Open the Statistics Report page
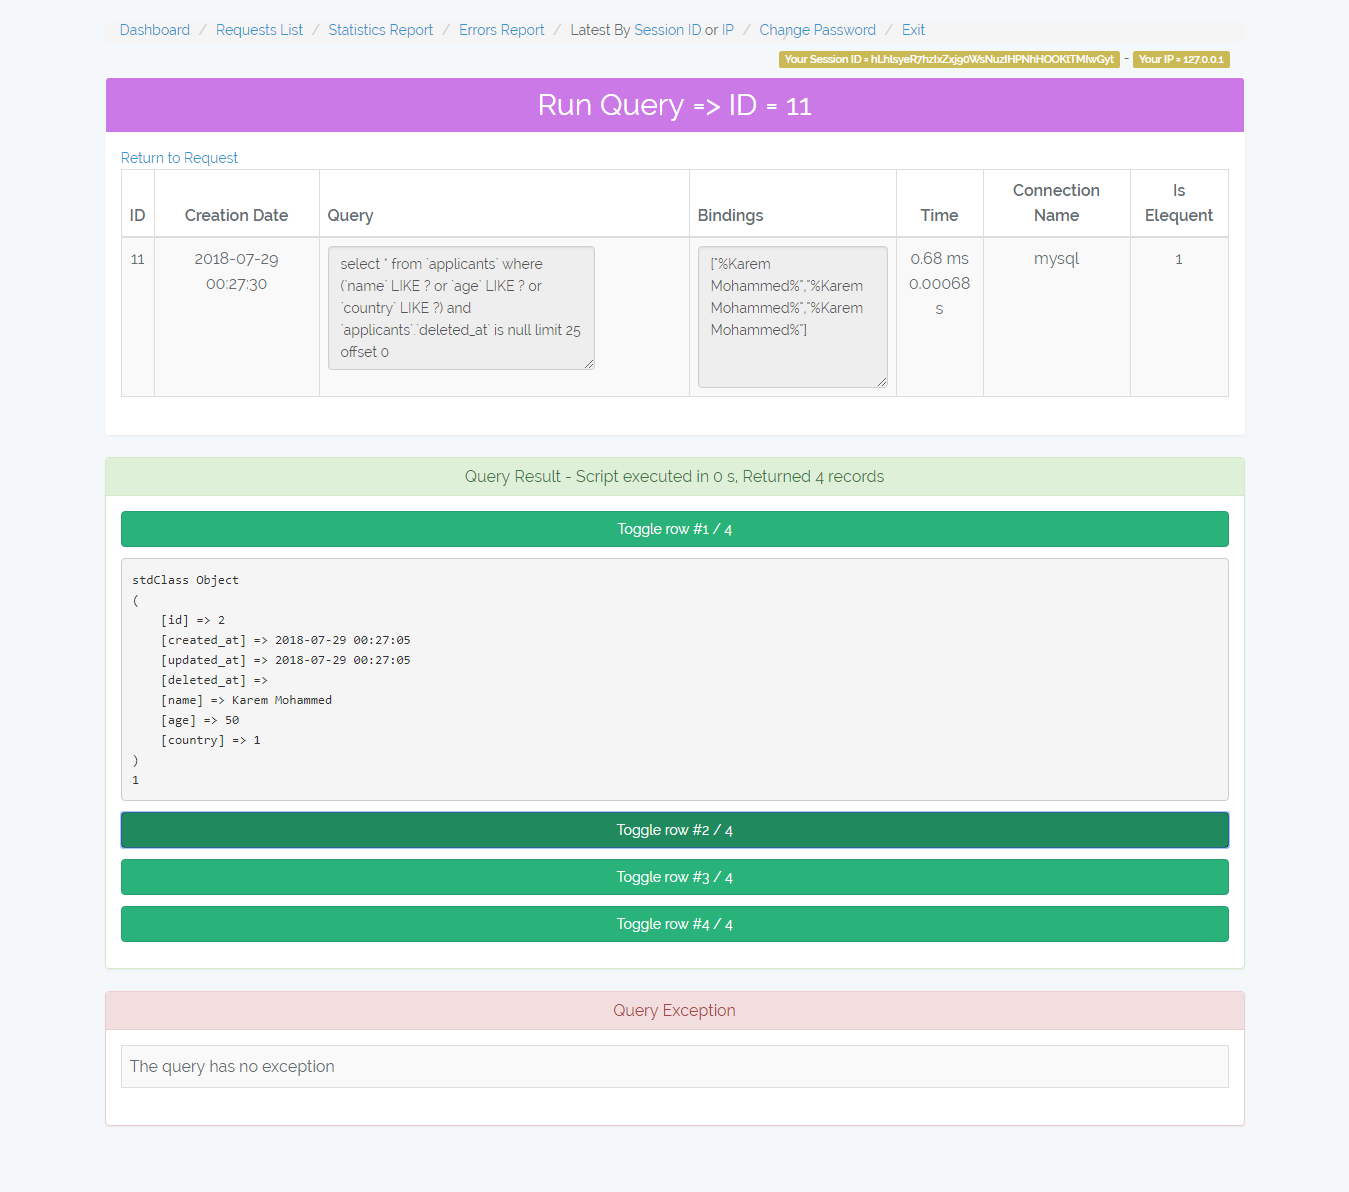The height and width of the screenshot is (1192, 1349). pos(380,30)
